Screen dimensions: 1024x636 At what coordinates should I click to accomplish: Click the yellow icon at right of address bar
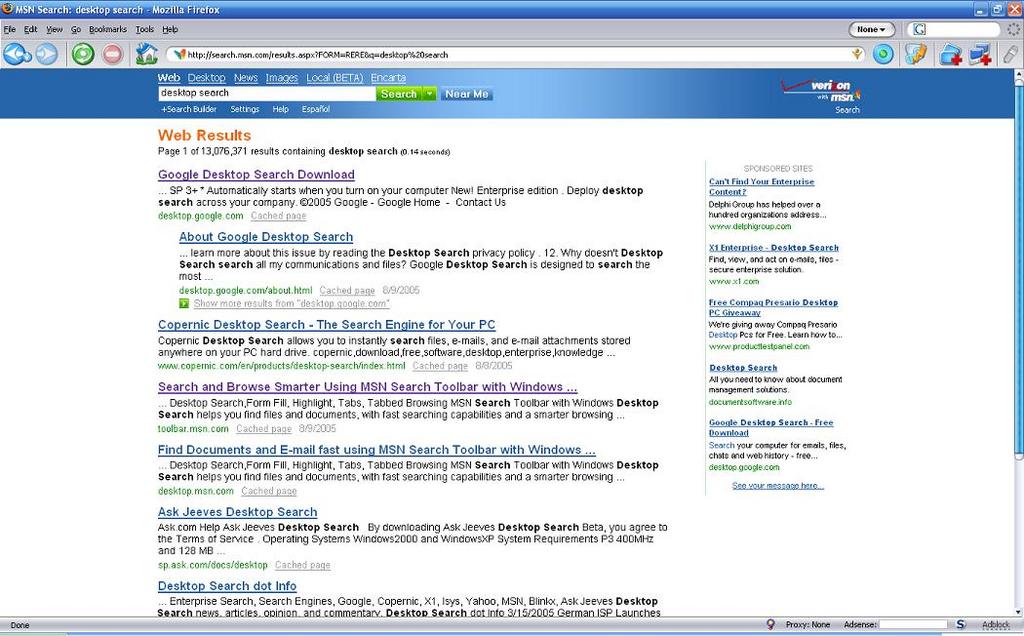pos(857,54)
